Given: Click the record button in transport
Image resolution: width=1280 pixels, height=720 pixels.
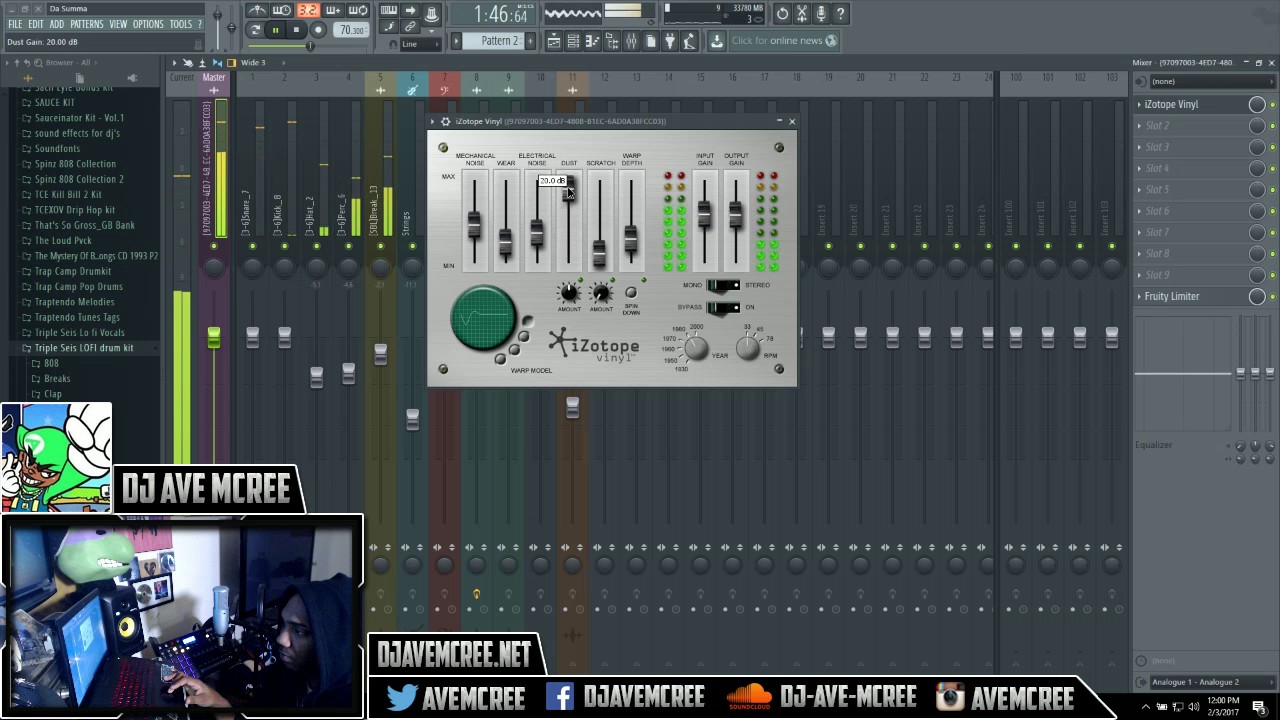Looking at the screenshot, I should coord(318,30).
